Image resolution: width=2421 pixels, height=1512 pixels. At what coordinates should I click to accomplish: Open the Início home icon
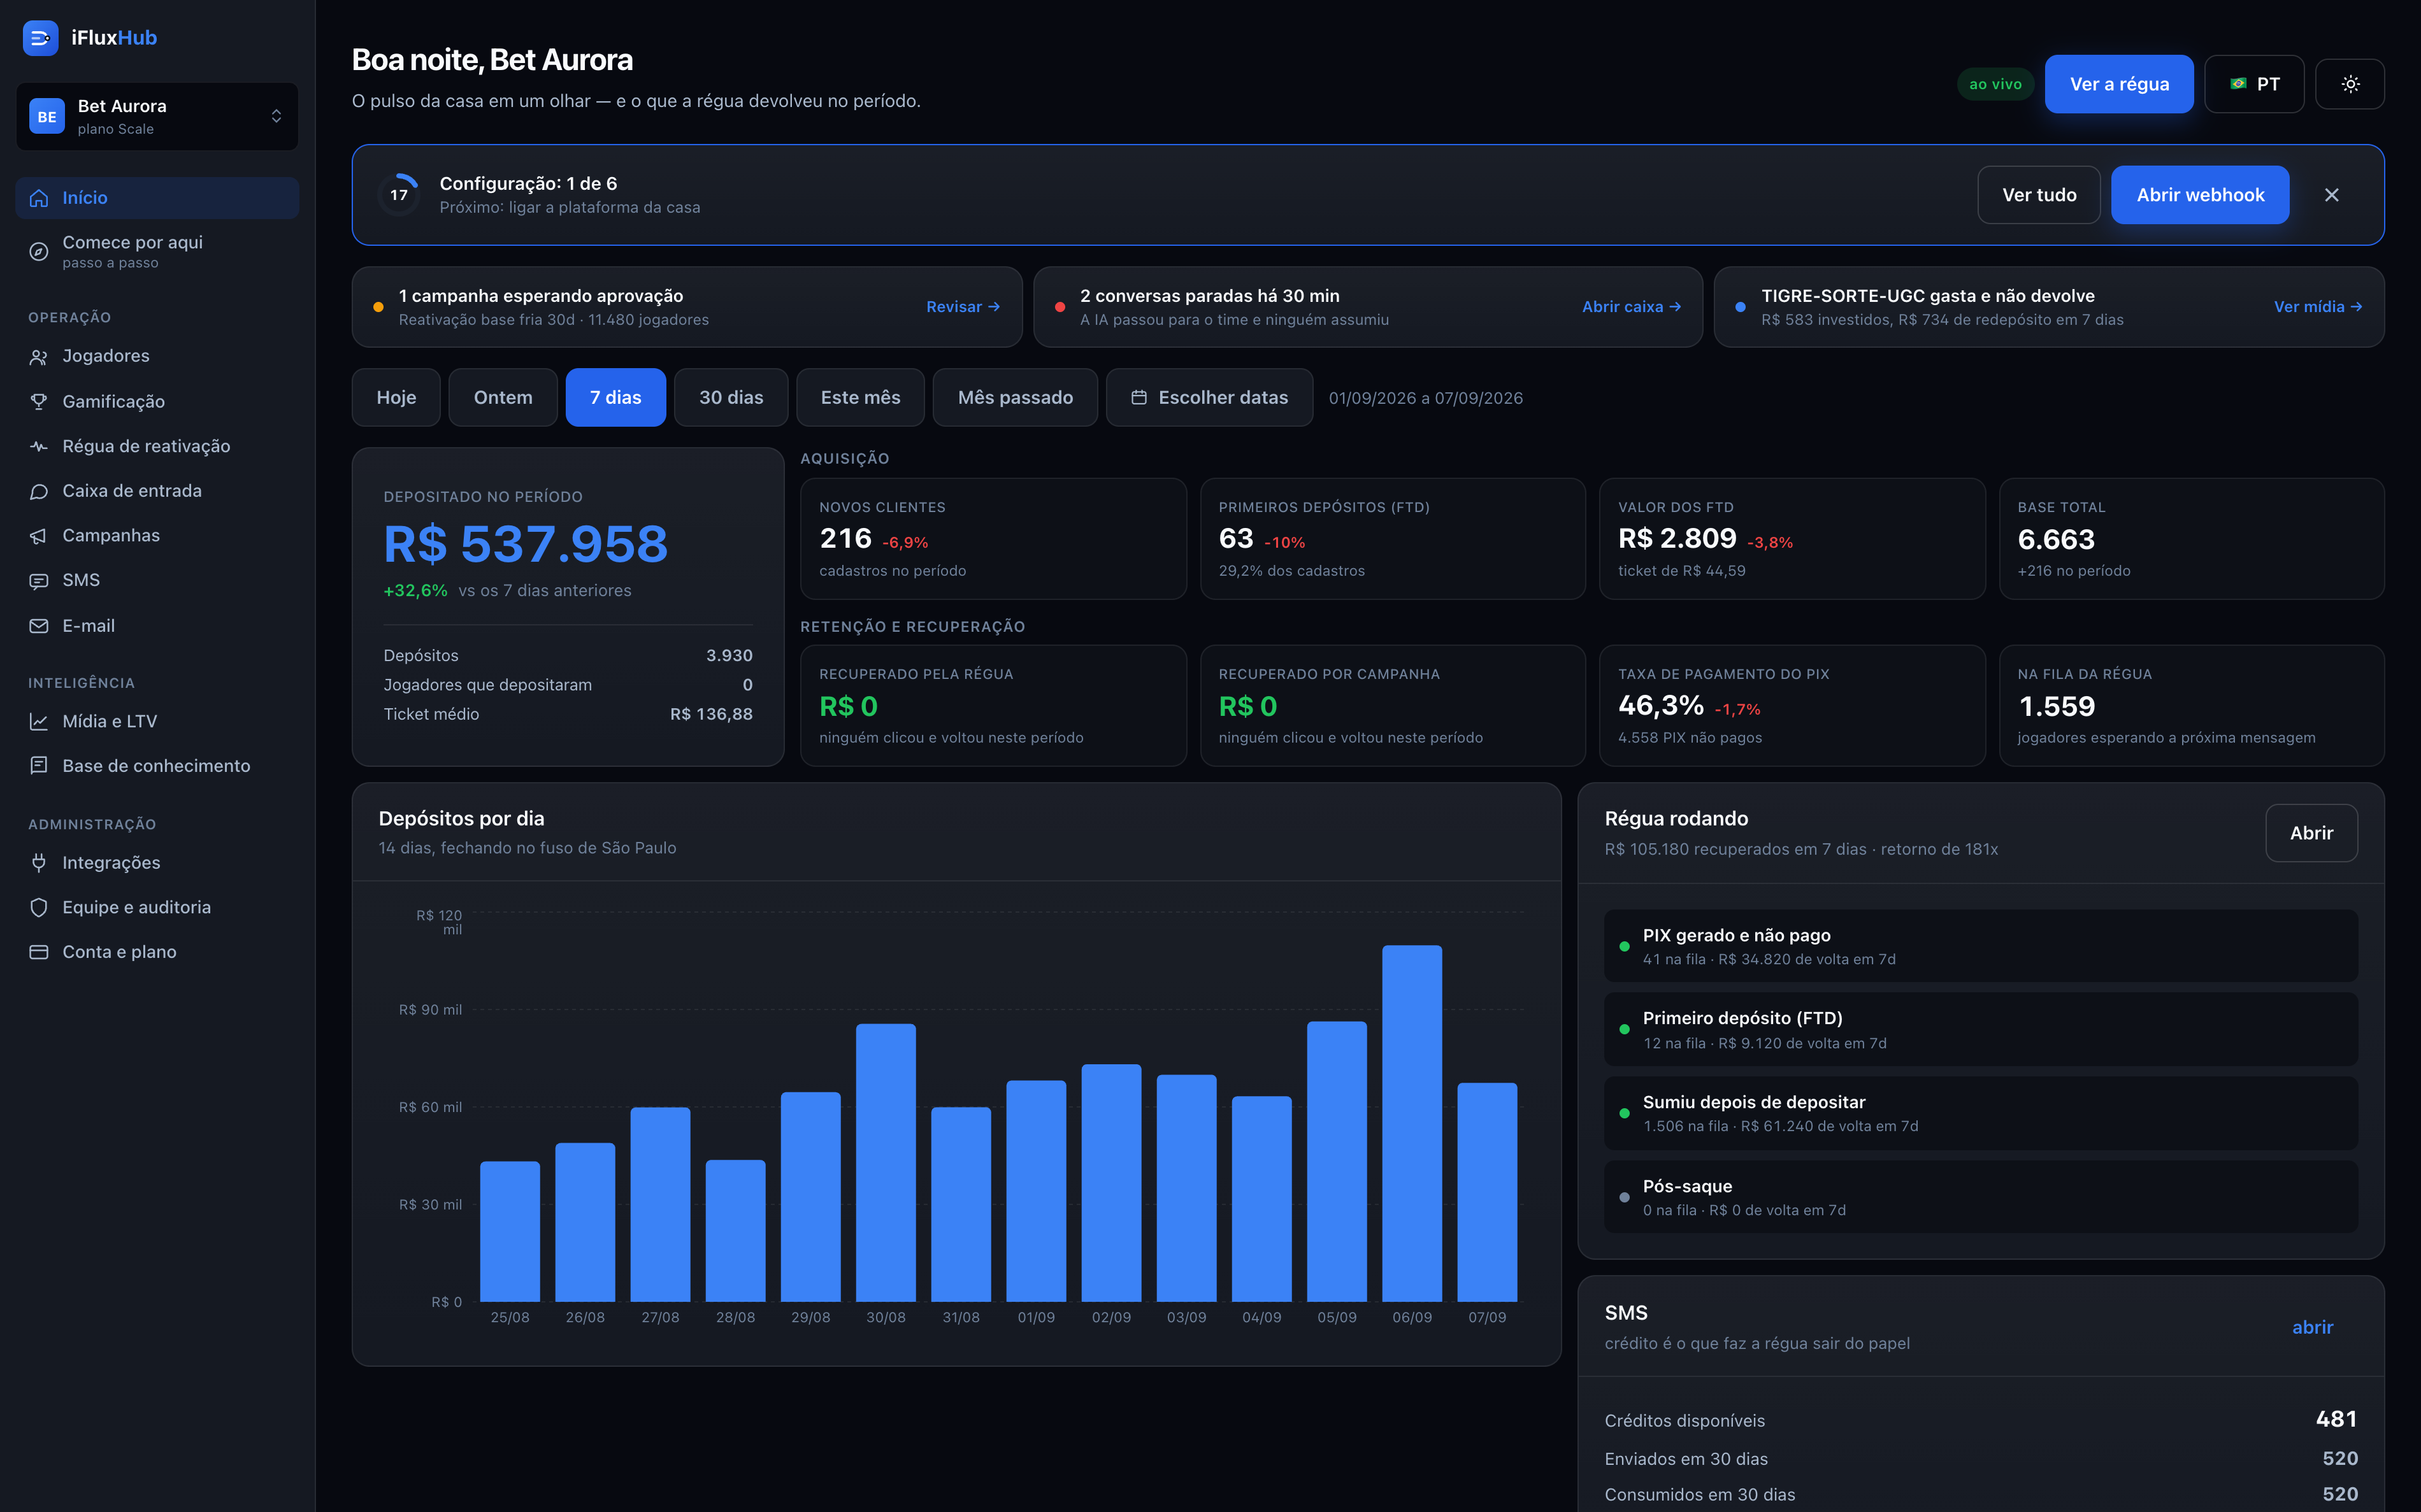[39, 198]
